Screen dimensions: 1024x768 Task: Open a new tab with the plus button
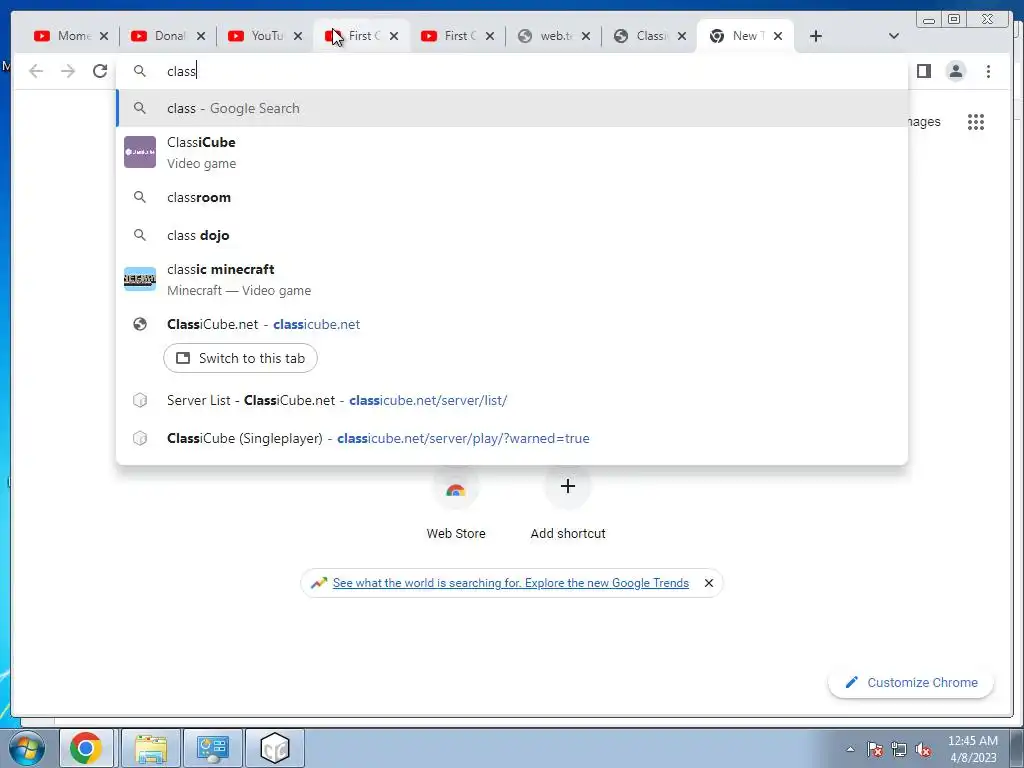[x=816, y=36]
